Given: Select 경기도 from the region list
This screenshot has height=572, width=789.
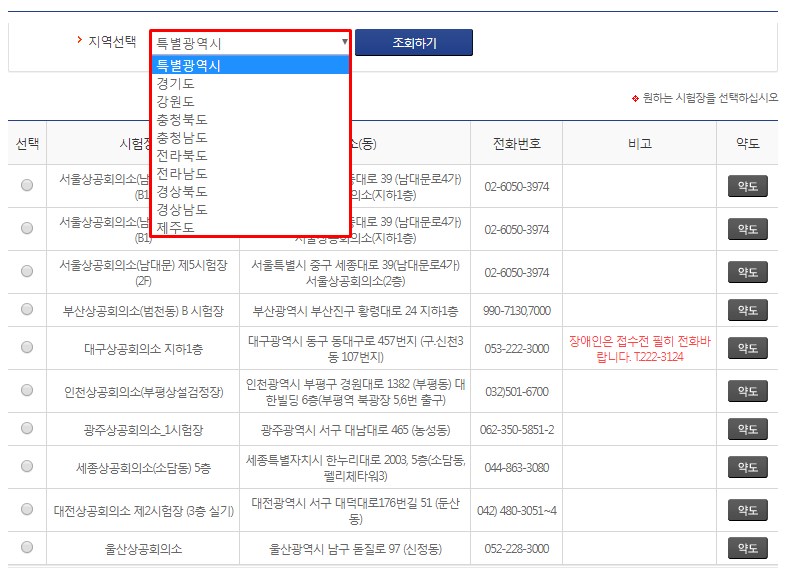Looking at the screenshot, I should 251,83.
